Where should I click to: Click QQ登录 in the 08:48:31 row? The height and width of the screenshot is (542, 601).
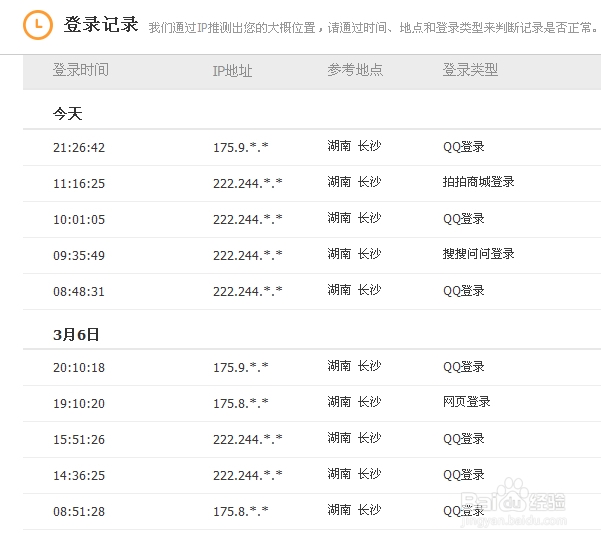(464, 291)
